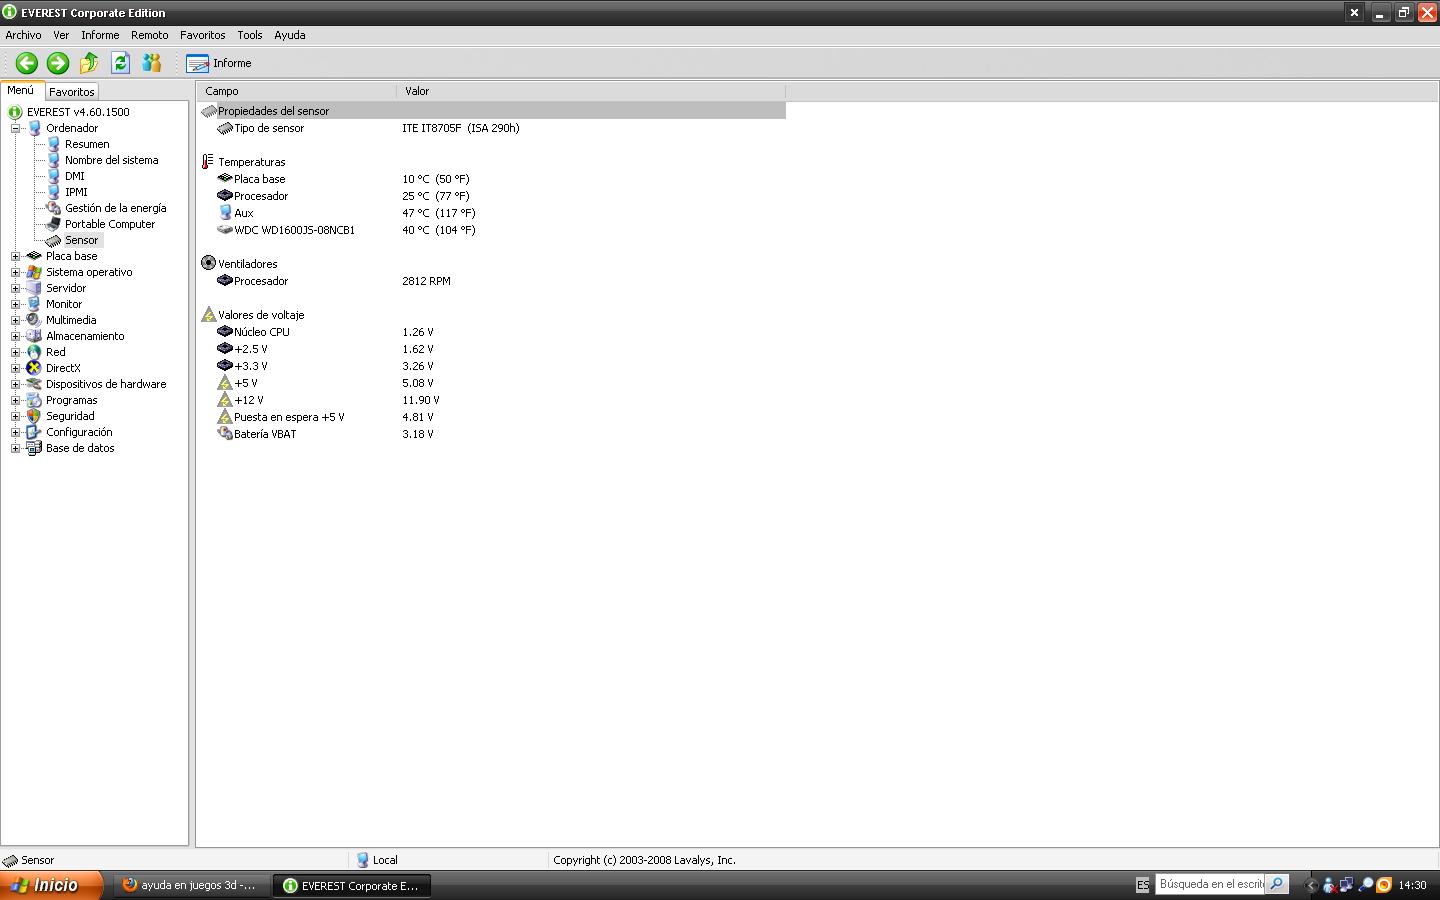Select EVEREST v4.60.1500 root icon in tree
The height and width of the screenshot is (900, 1440).
tap(15, 112)
